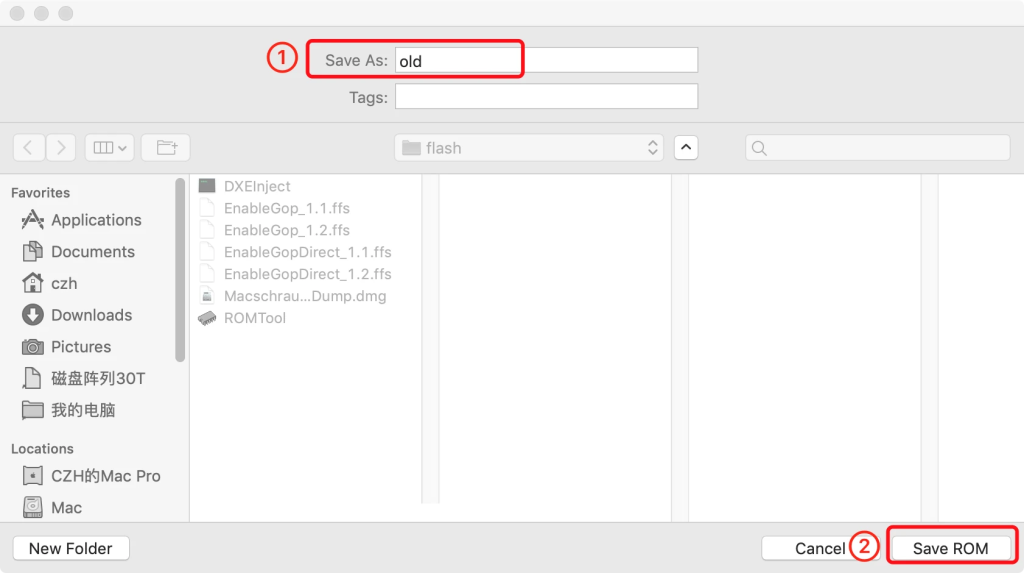1024x573 pixels.
Task: Collapse the dialog with the chevron button
Action: coord(686,148)
